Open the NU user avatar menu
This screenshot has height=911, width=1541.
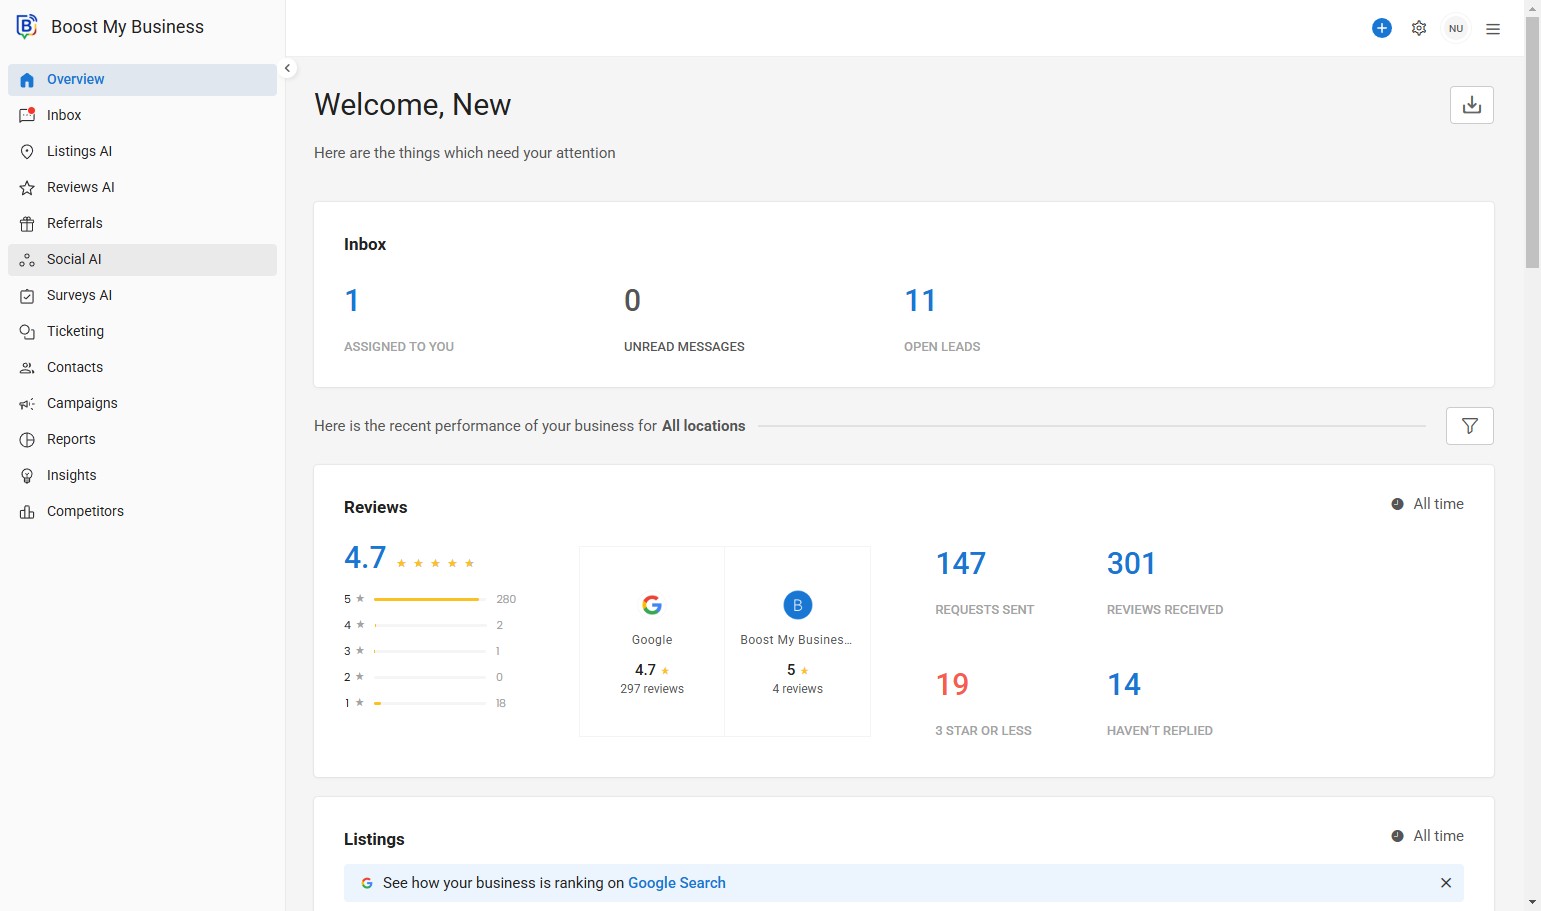point(1455,28)
